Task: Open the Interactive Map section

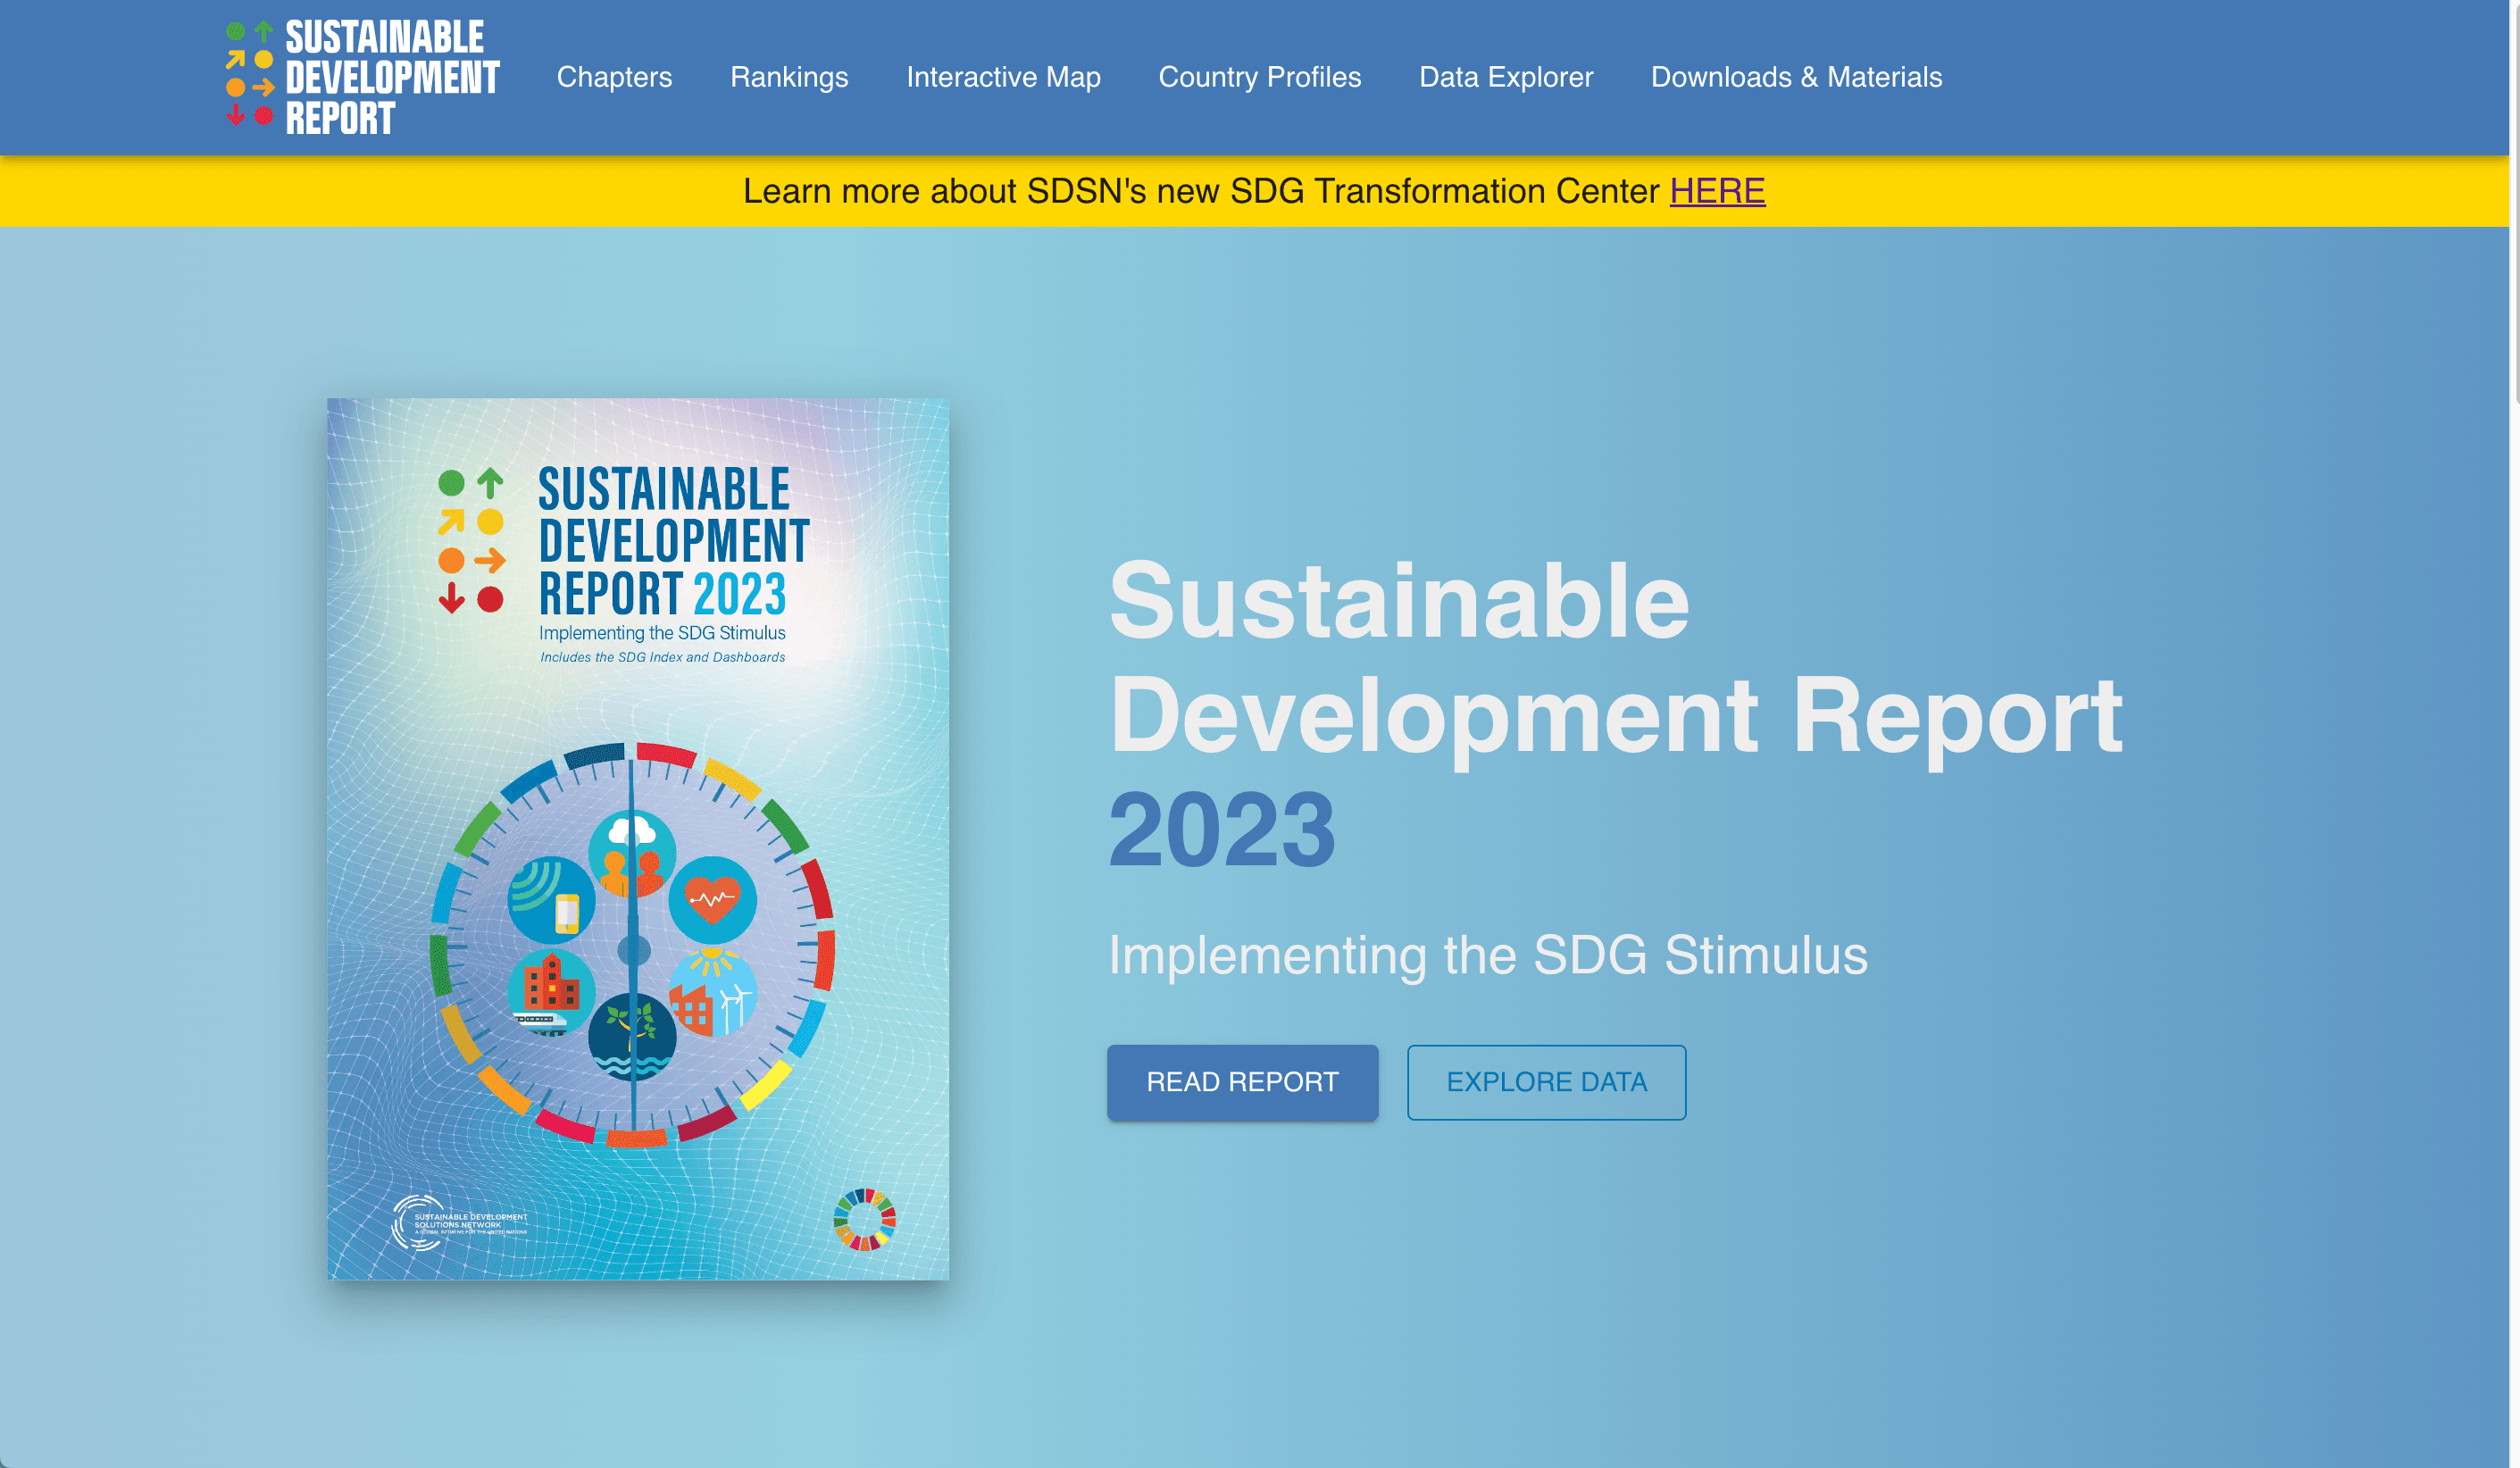Action: coord(1003,77)
